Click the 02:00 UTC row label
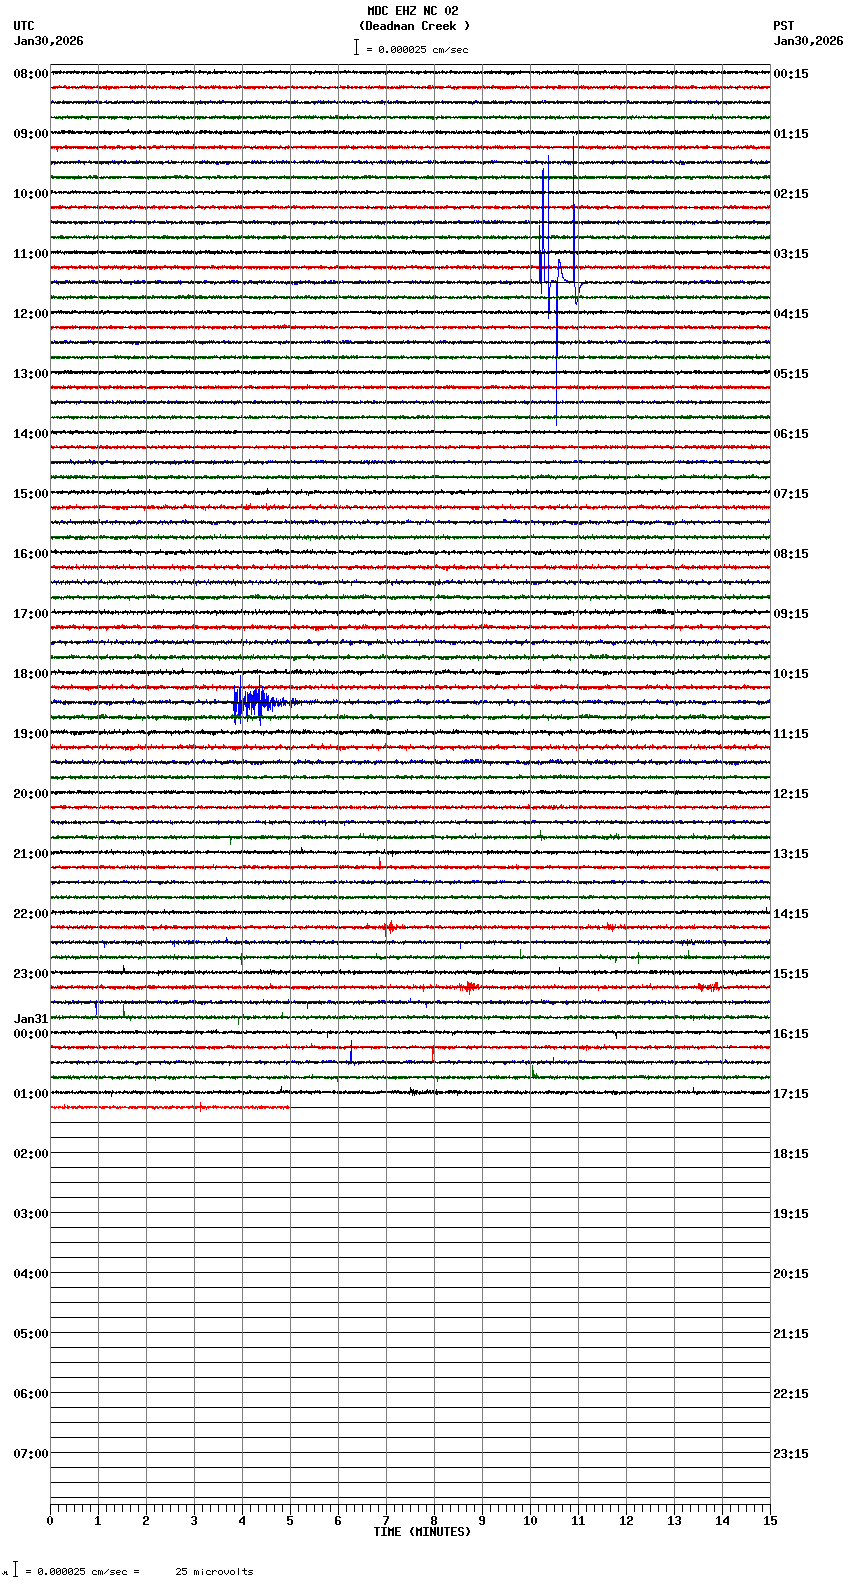The height and width of the screenshot is (1584, 850). pyautogui.click(x=31, y=1154)
